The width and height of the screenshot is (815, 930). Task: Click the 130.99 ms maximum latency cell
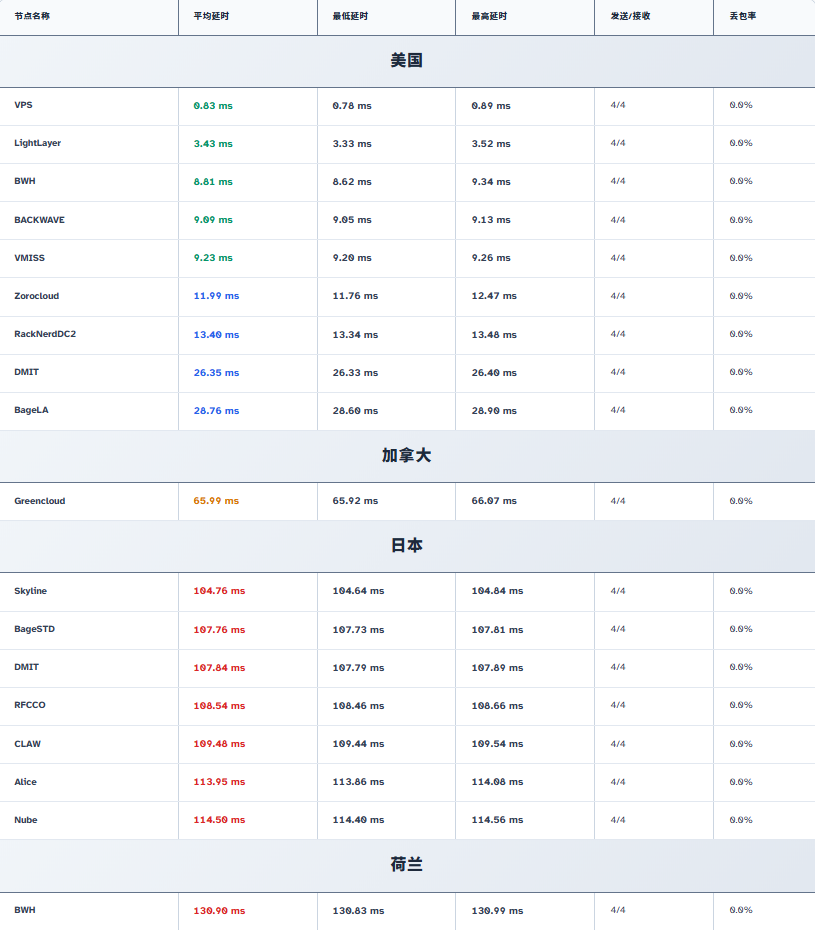tap(497, 911)
